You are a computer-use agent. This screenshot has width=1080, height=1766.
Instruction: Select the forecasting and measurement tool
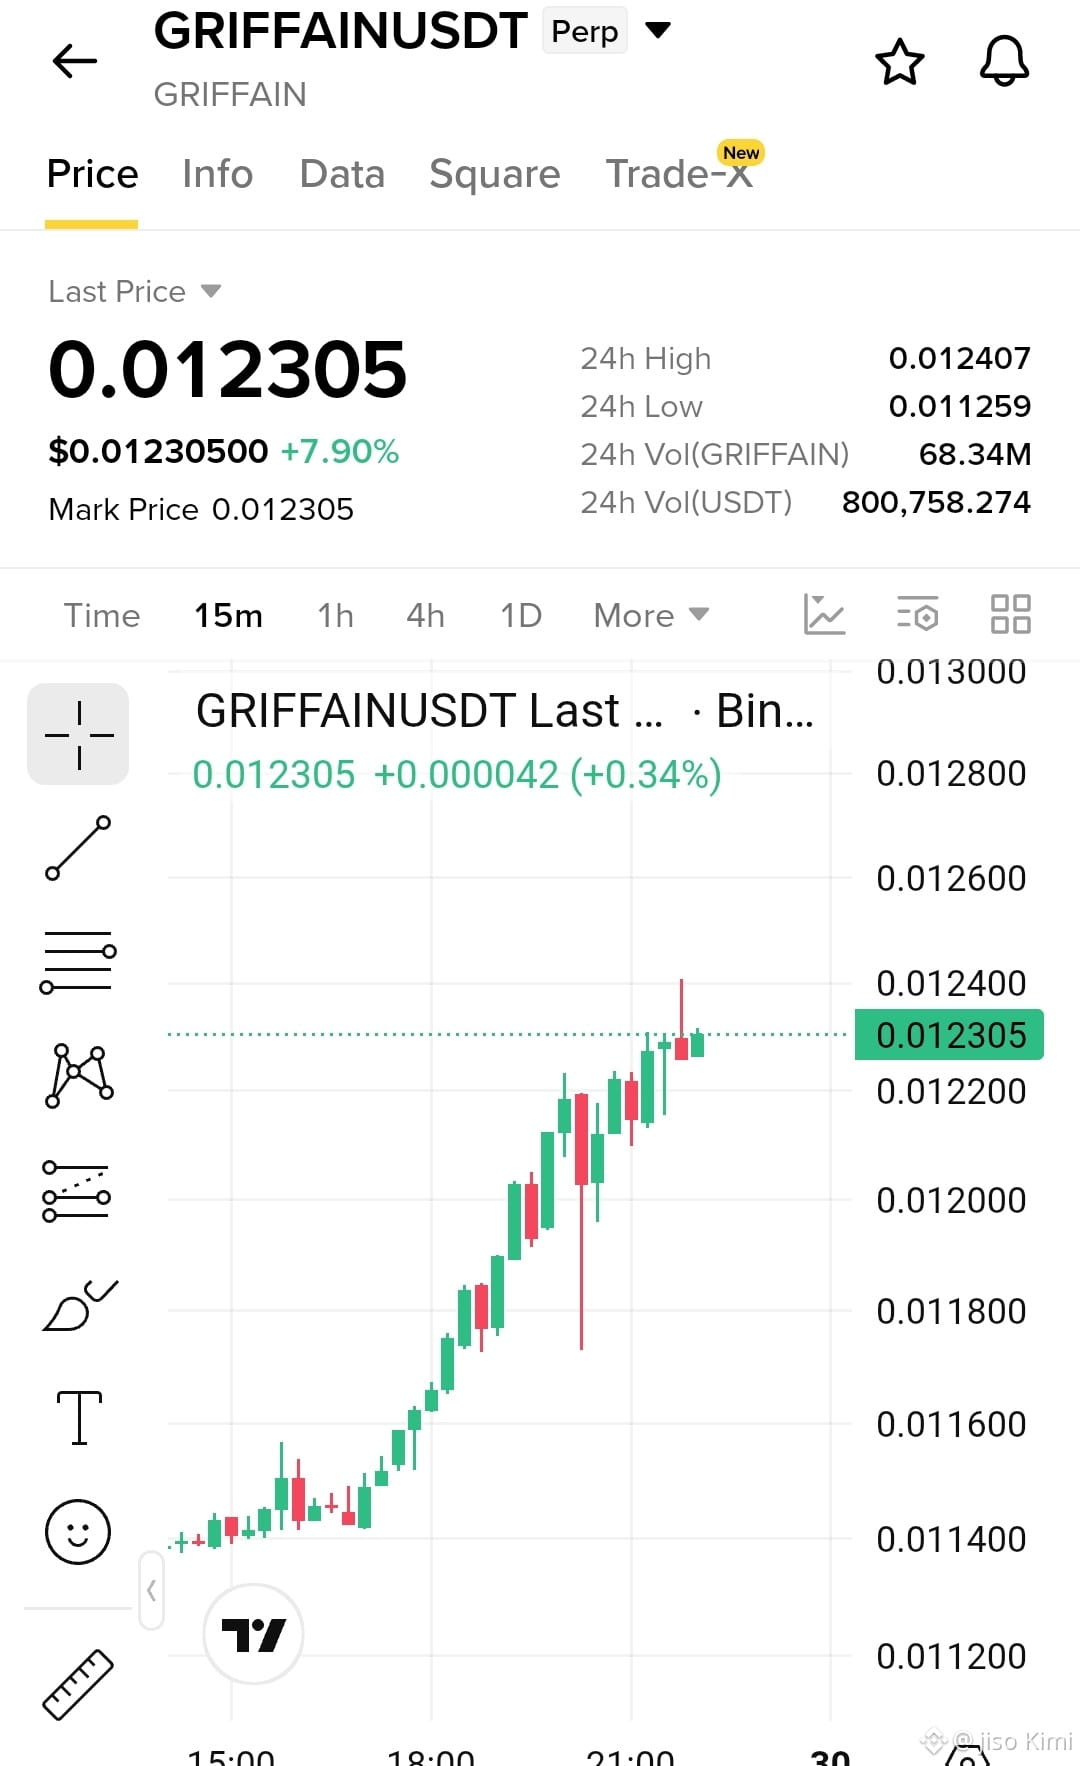pos(77,1191)
